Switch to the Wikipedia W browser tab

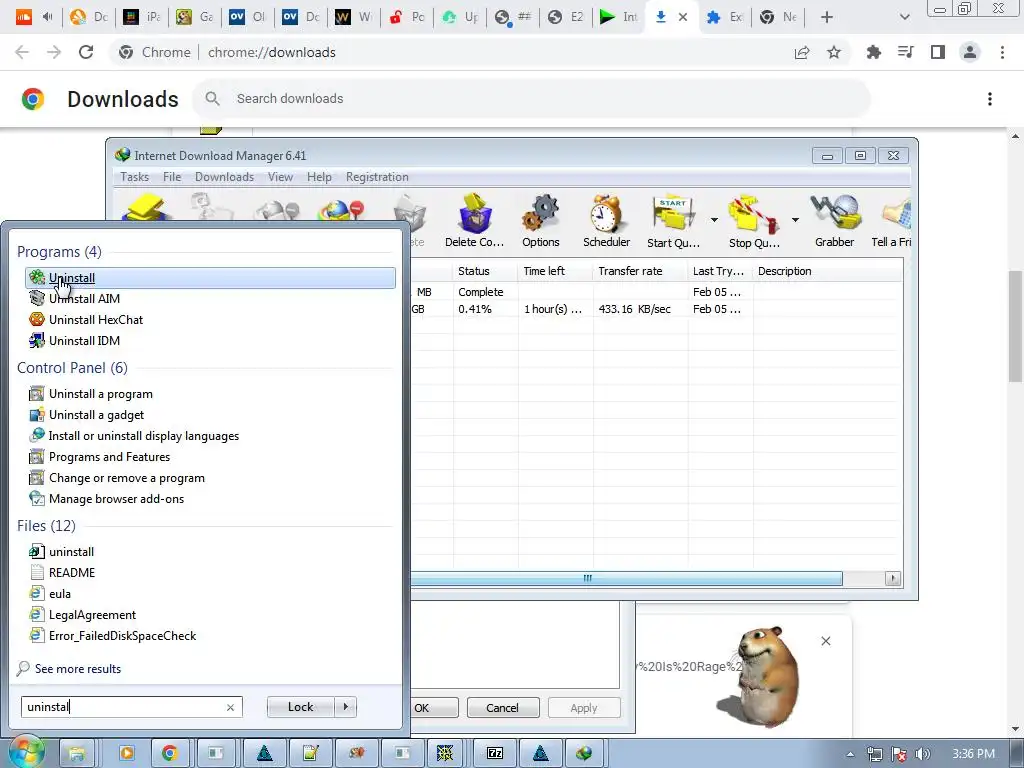(x=353, y=17)
